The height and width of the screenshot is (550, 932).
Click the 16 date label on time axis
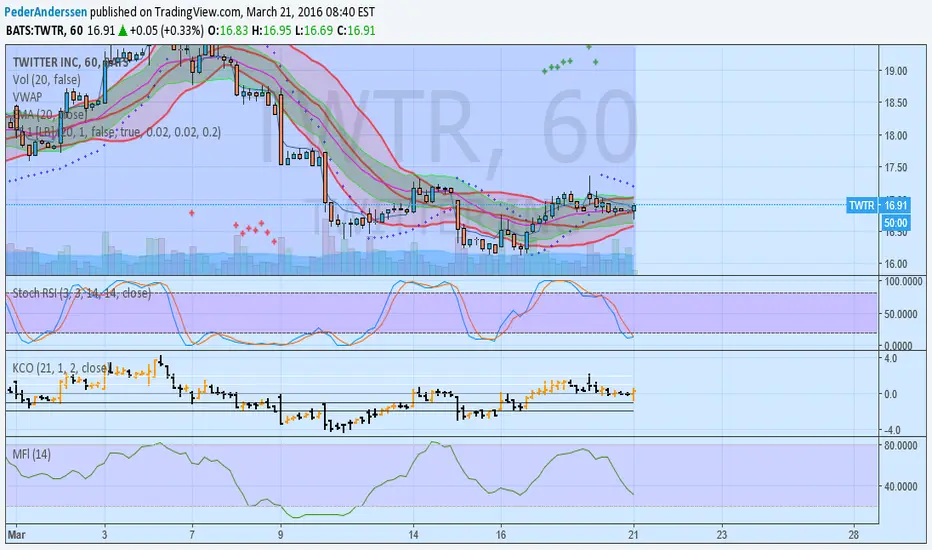click(501, 535)
